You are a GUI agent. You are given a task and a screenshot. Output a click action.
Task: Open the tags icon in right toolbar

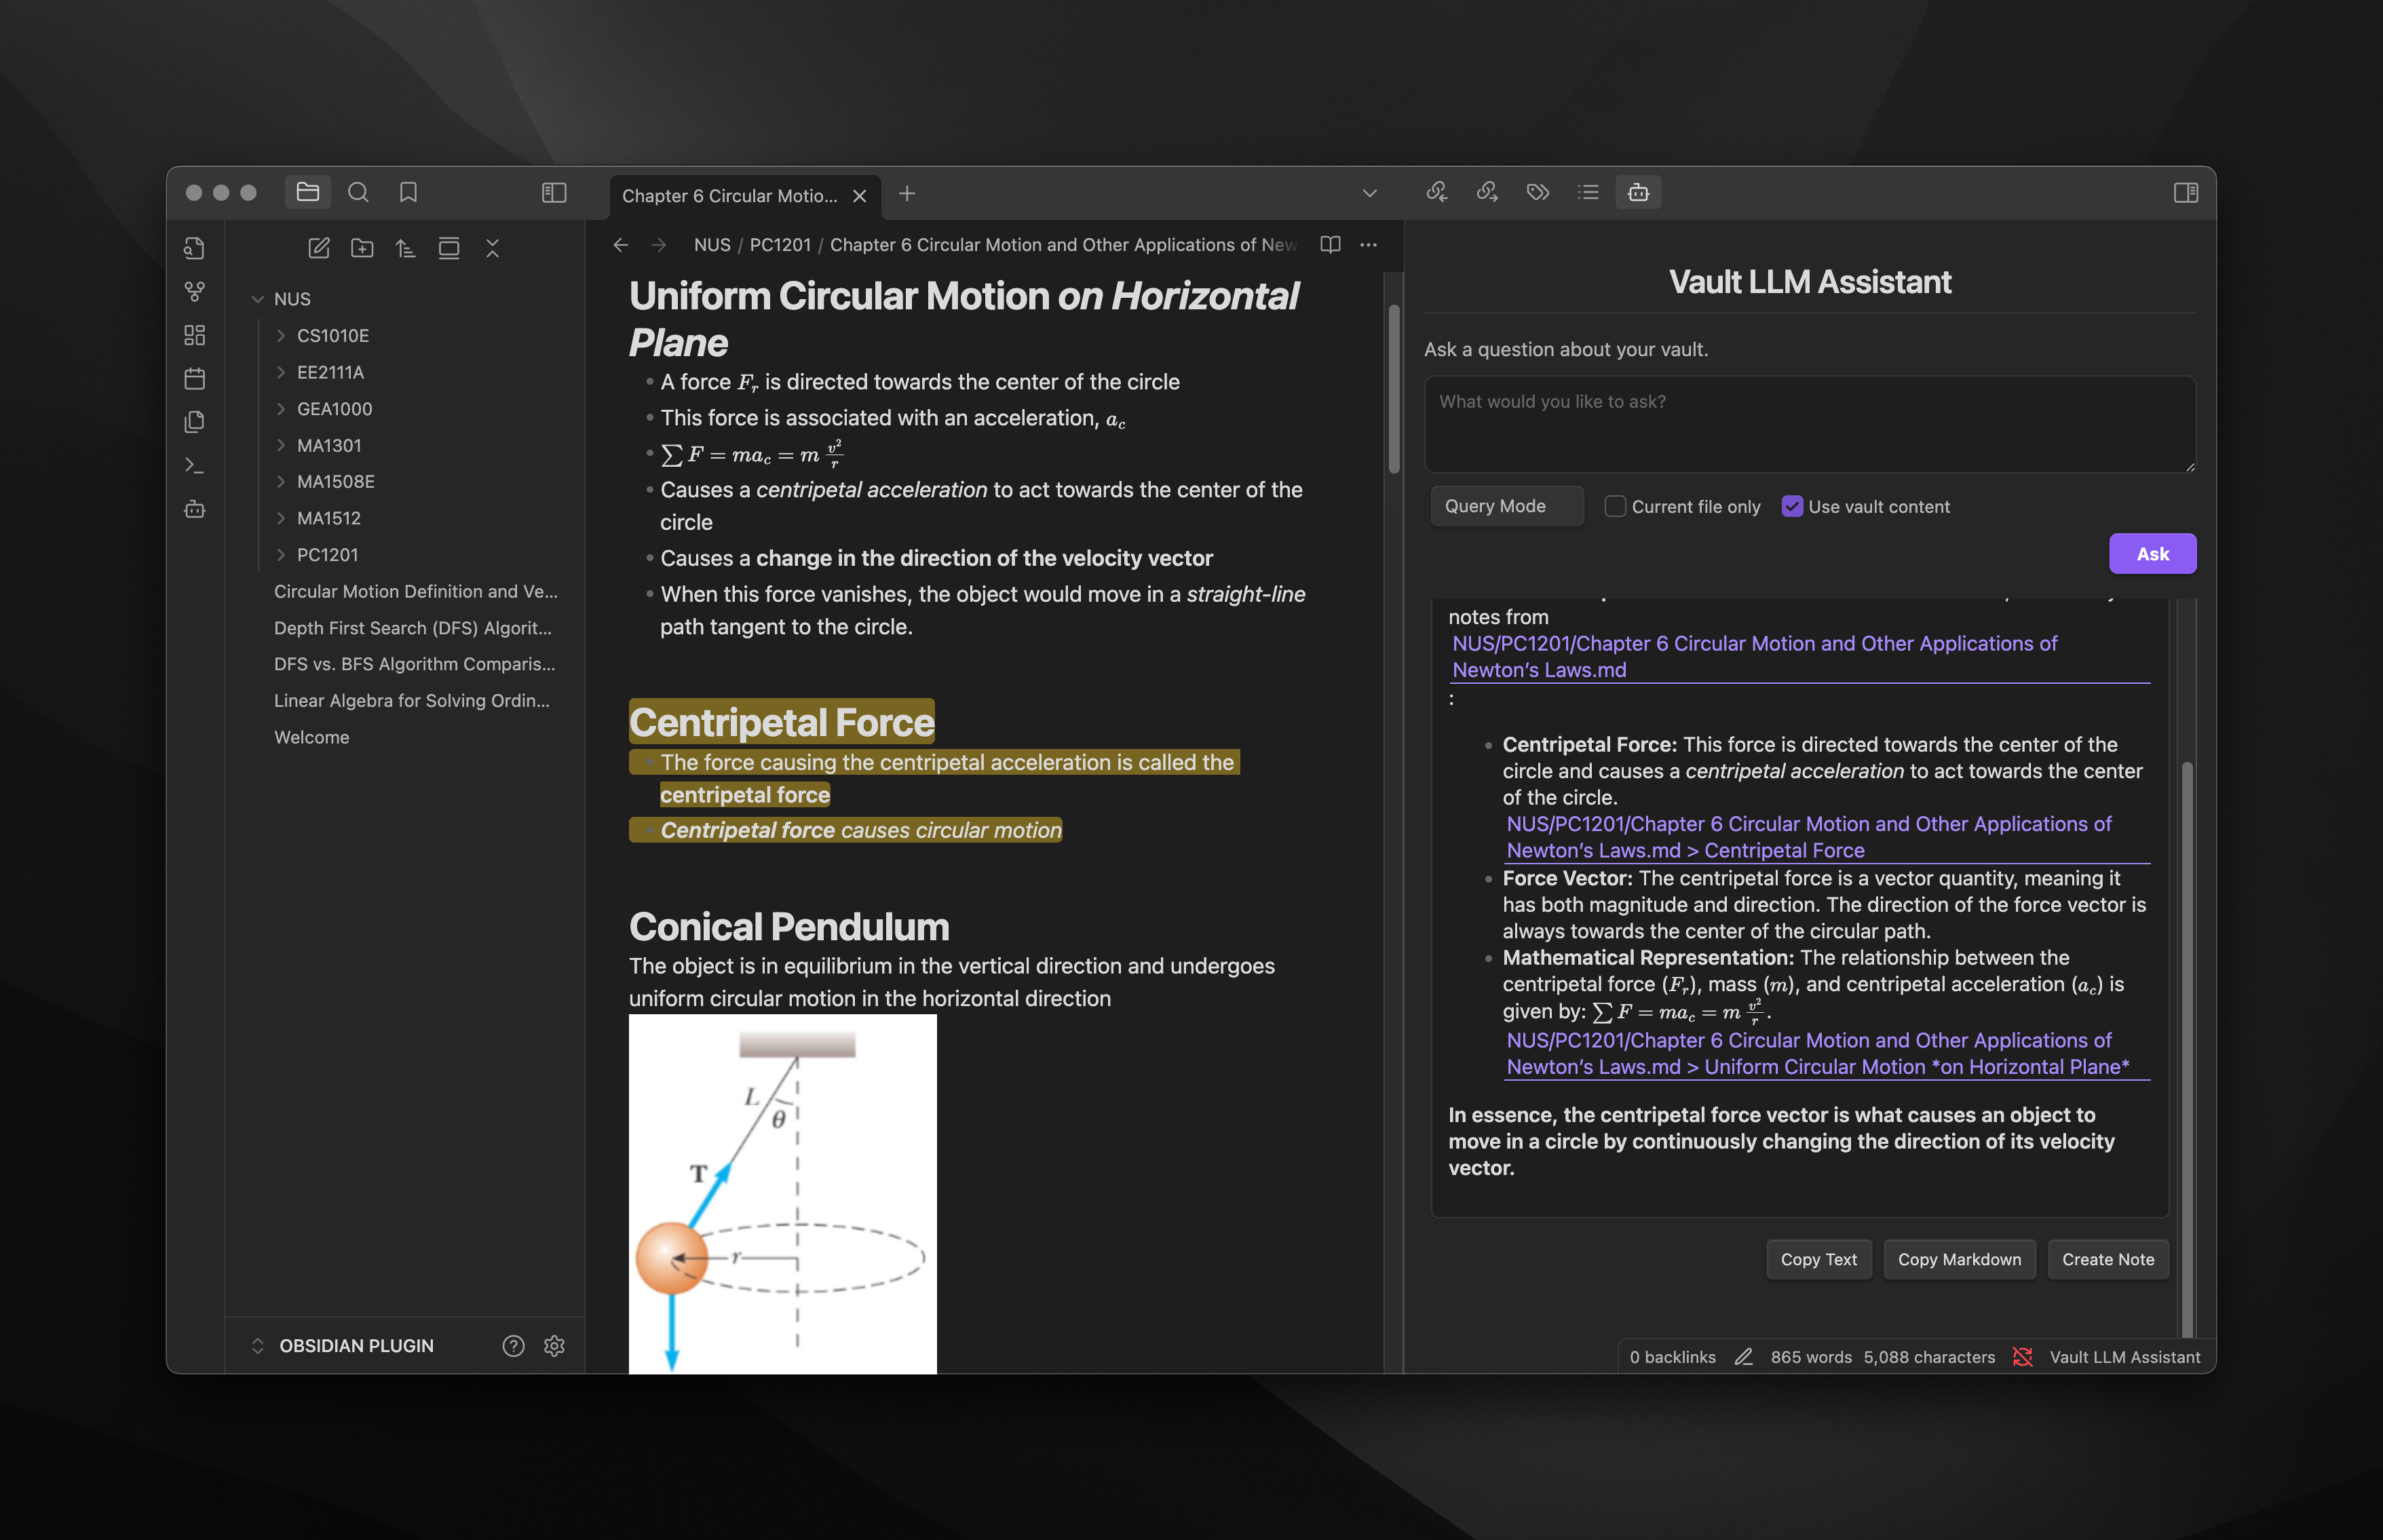pyautogui.click(x=1538, y=192)
